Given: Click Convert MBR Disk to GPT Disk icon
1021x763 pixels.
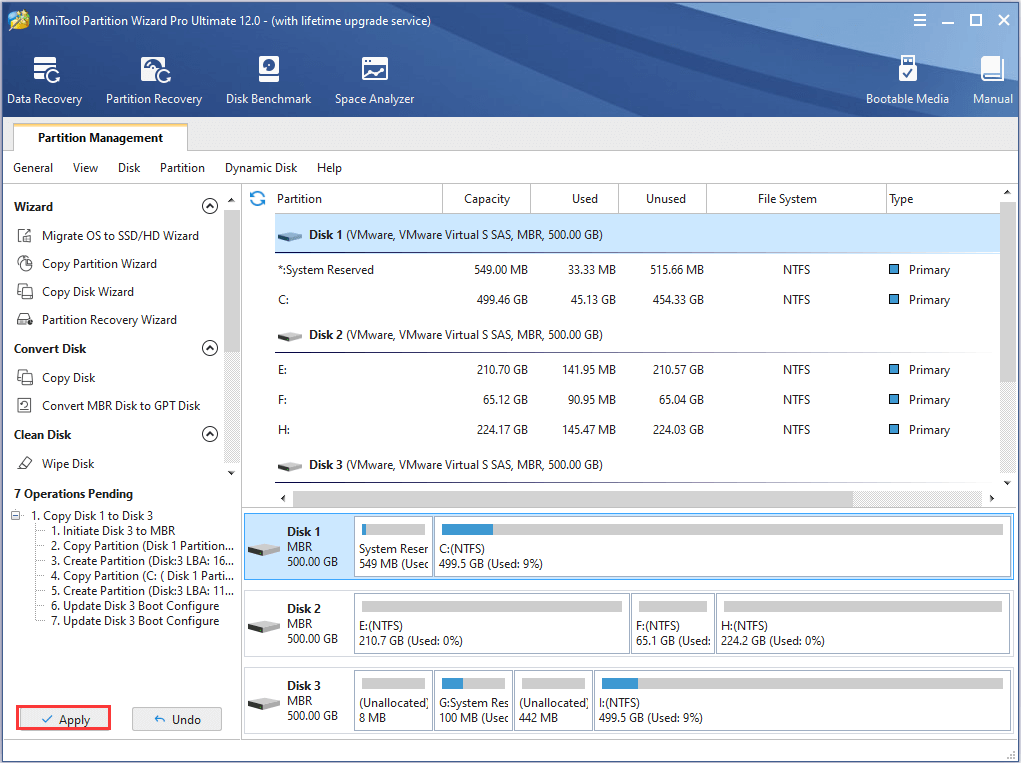Looking at the screenshot, I should [x=25, y=406].
